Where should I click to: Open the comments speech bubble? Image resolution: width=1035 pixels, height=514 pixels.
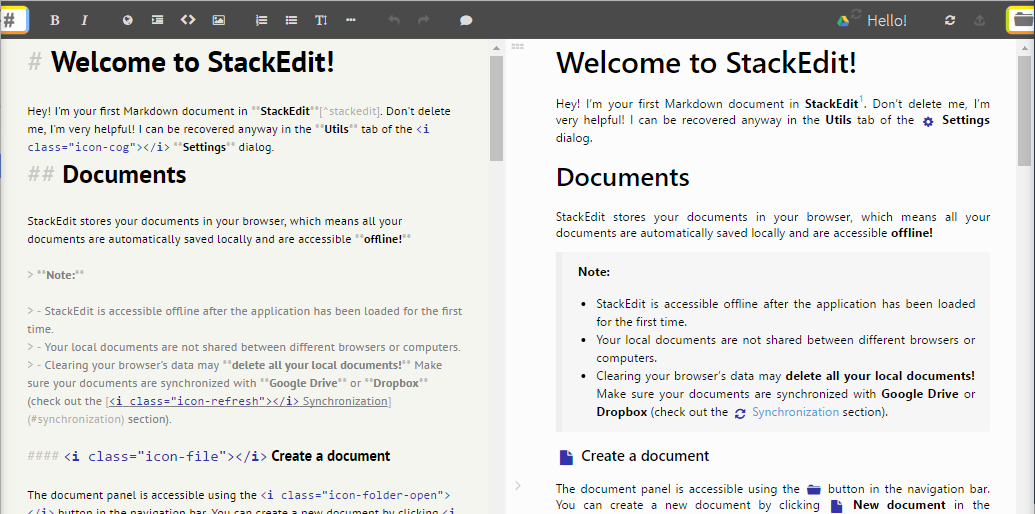tap(466, 20)
